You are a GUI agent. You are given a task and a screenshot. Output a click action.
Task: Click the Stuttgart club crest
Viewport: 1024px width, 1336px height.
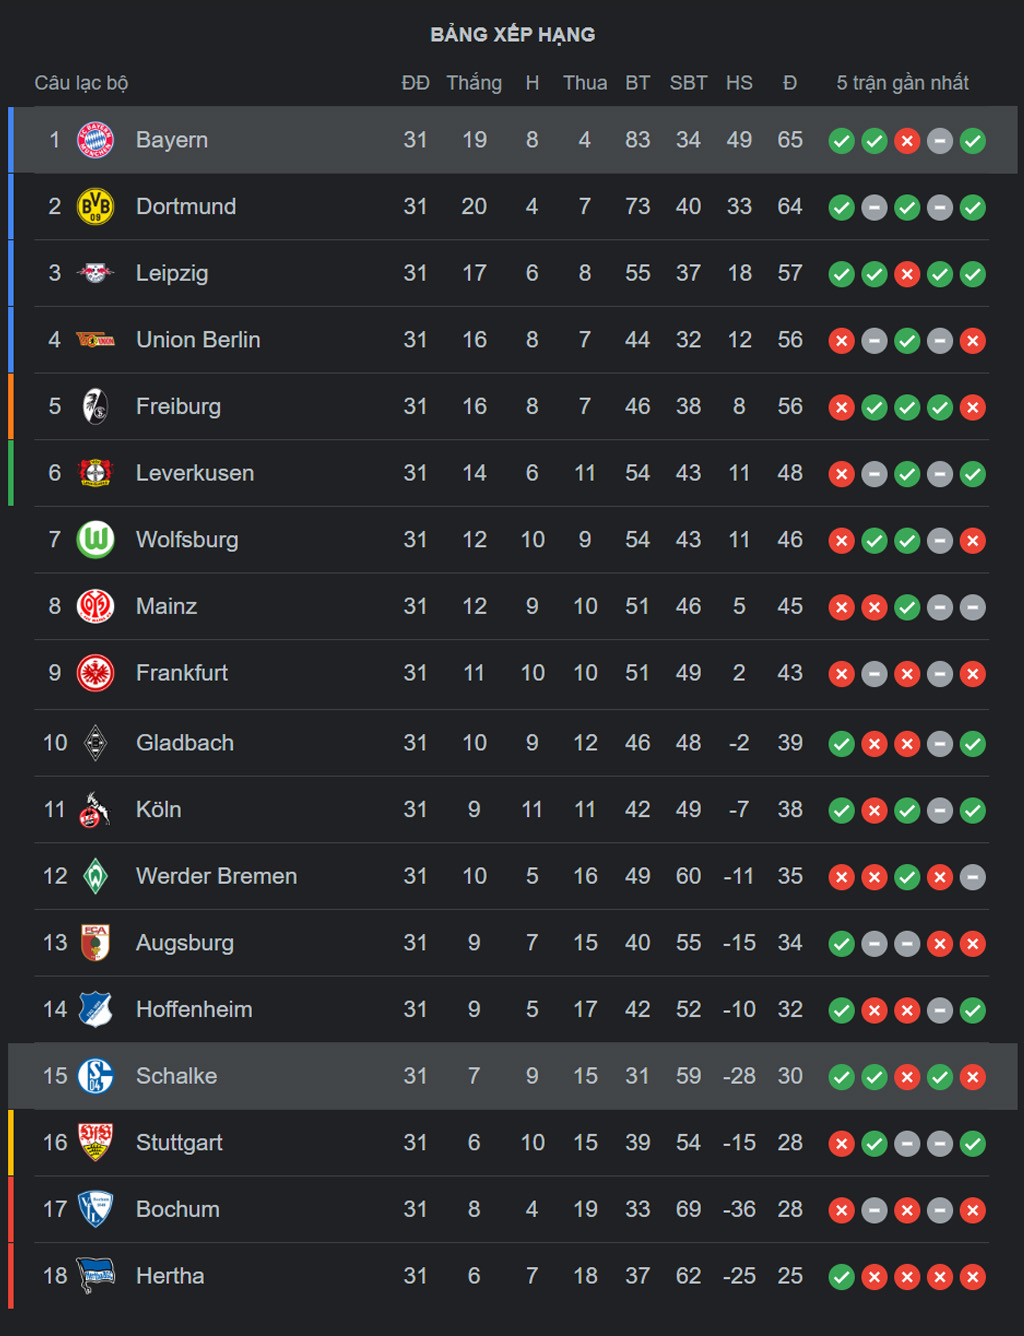95,1142
